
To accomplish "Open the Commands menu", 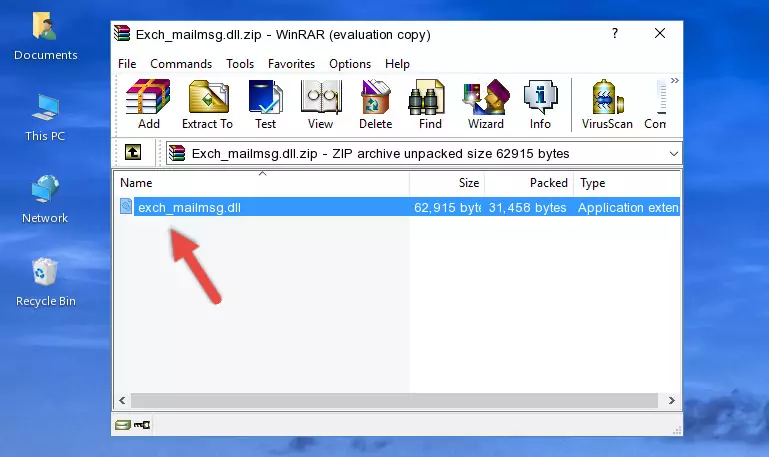I will click(x=181, y=64).
